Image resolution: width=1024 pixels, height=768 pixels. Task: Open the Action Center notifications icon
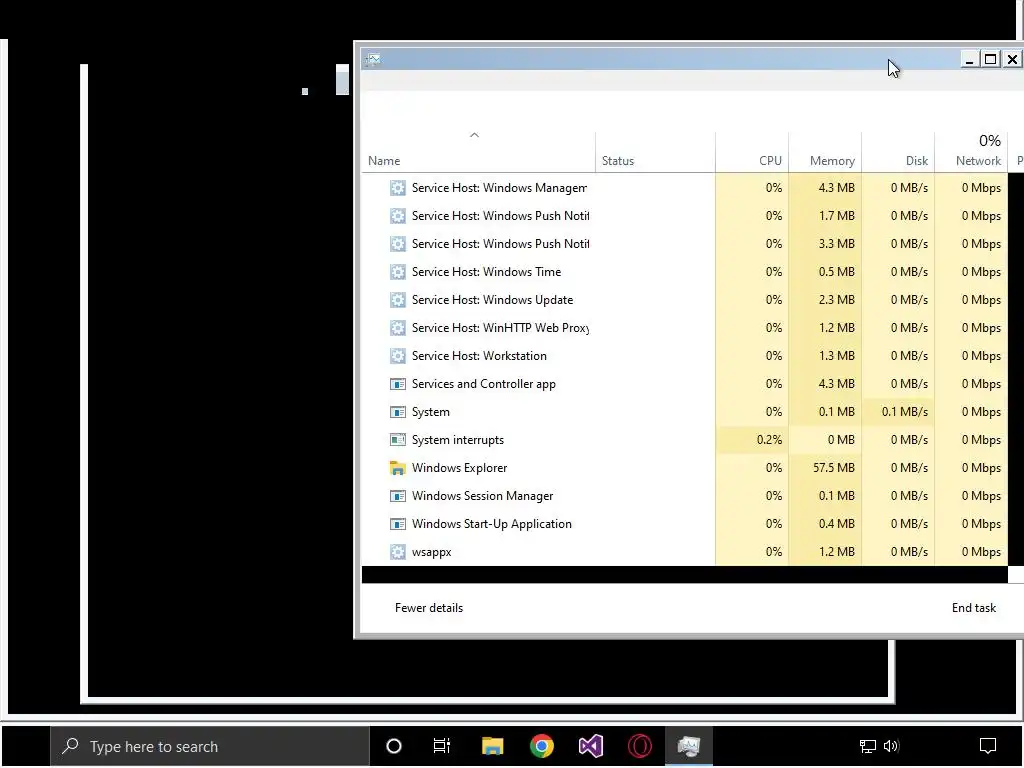pyautogui.click(x=988, y=746)
